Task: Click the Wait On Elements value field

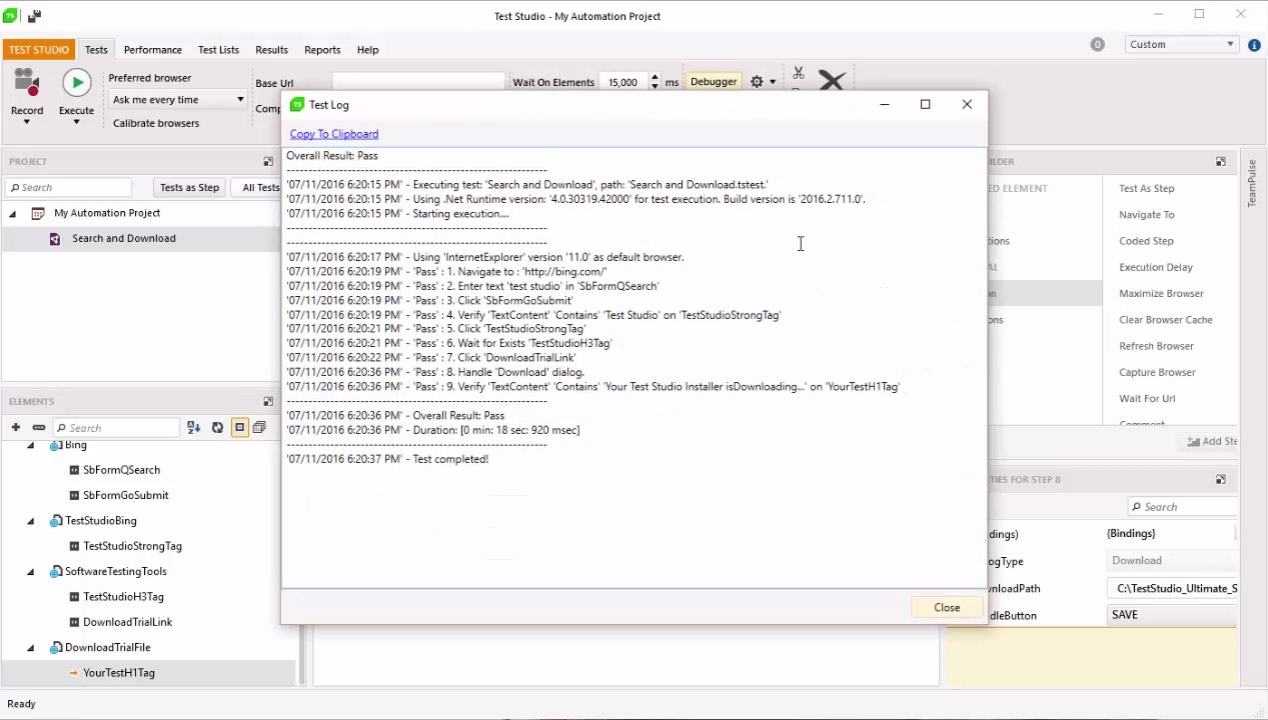Action: 623,82
